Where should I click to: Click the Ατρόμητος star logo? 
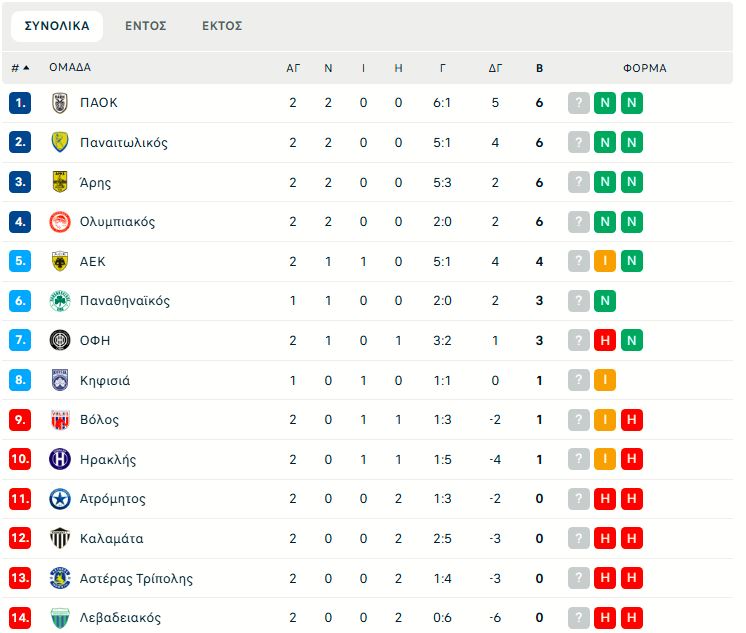point(60,499)
